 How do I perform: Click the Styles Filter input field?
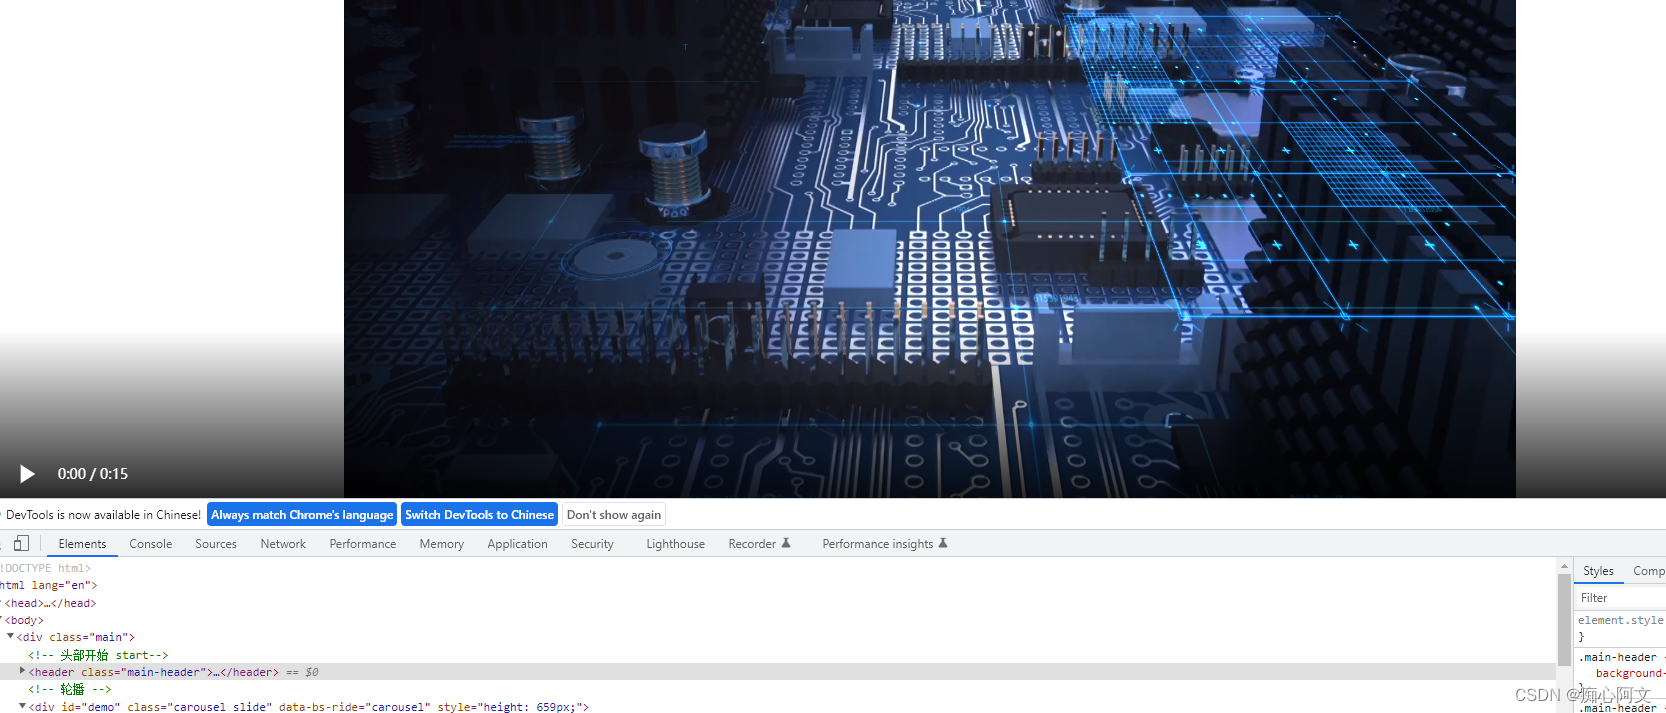click(x=1620, y=598)
